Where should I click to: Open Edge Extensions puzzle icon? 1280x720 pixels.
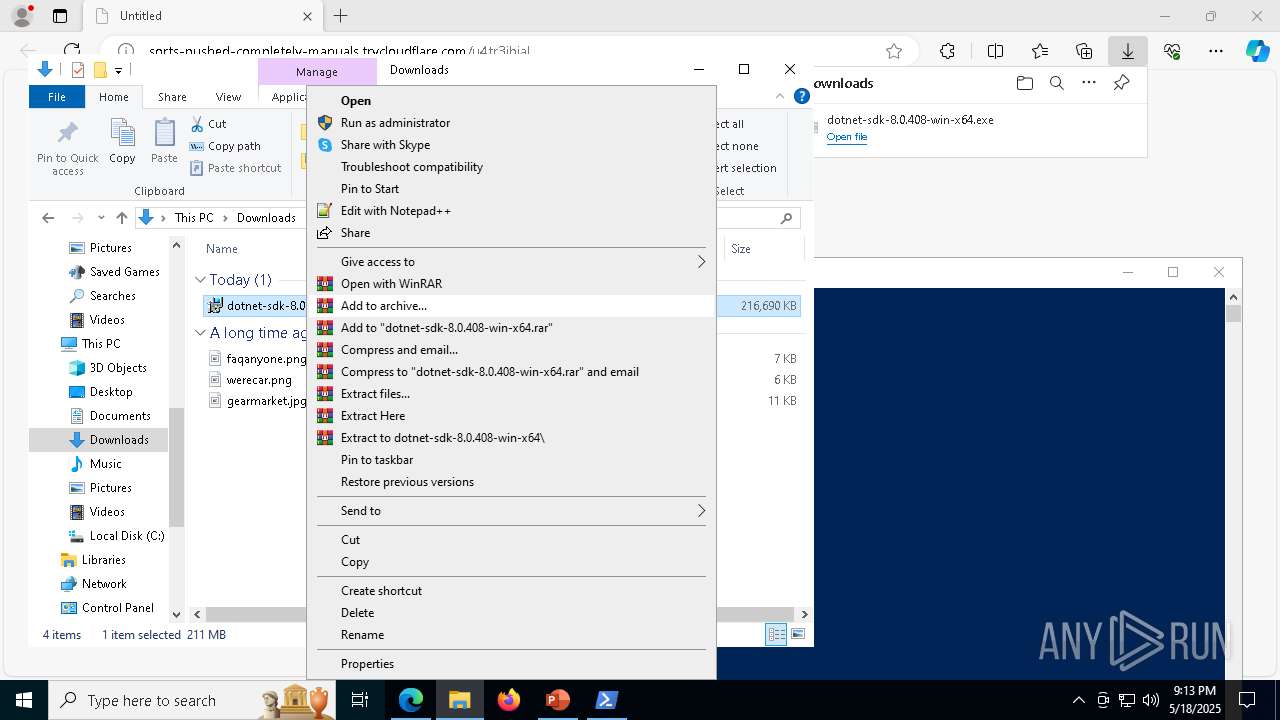pyautogui.click(x=947, y=51)
